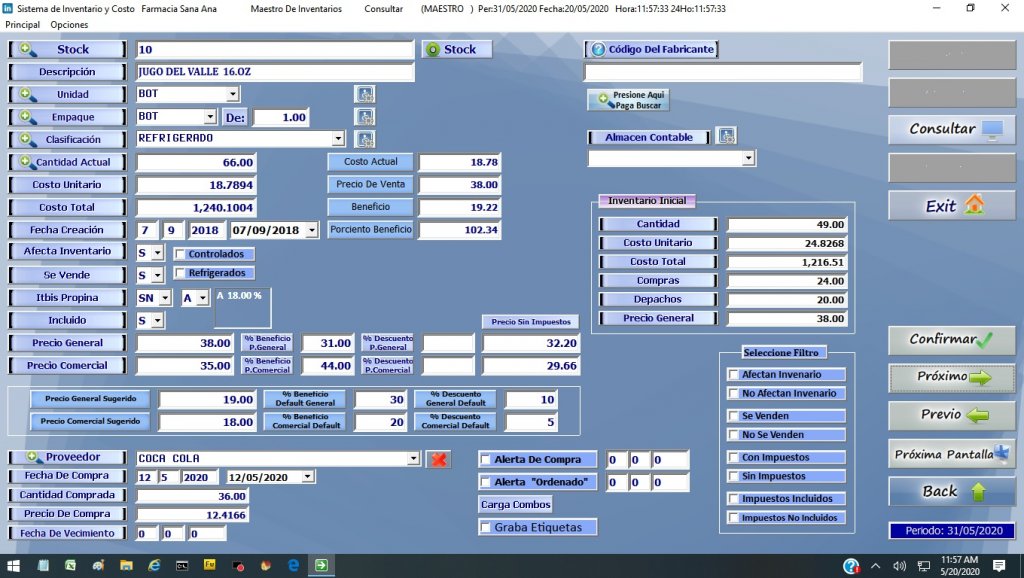
Task: Click the icon next to Almacen Contable
Action: (x=726, y=136)
